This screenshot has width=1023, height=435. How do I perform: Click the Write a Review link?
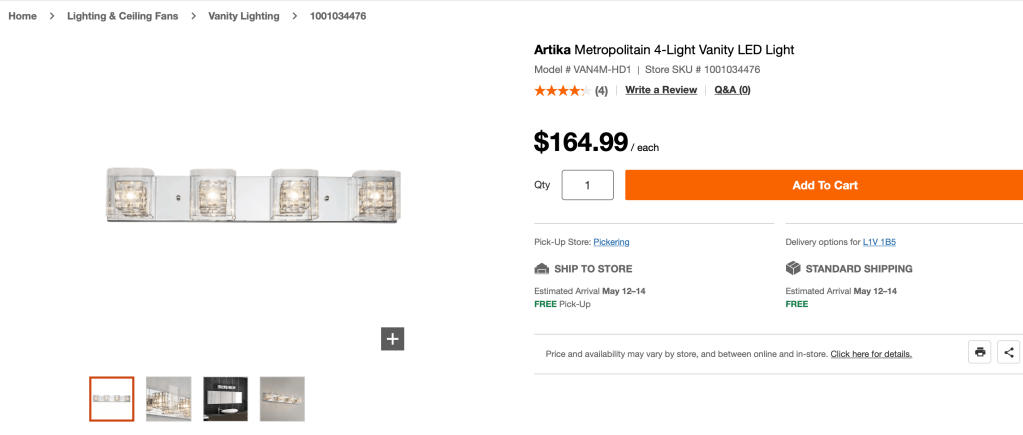click(661, 90)
